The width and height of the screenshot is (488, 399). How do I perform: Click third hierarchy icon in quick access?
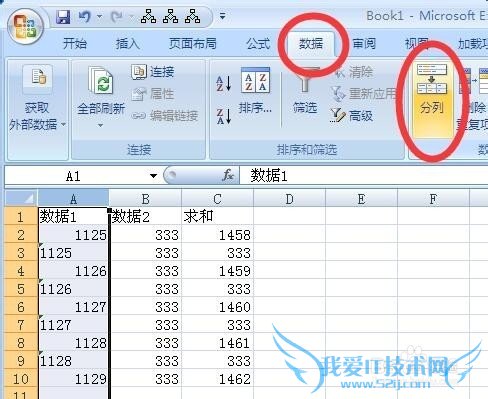193,16
